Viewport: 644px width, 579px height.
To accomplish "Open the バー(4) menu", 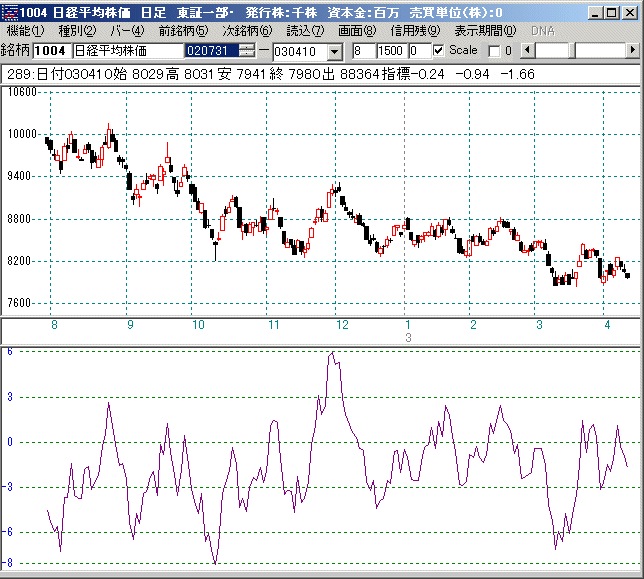I will [x=125, y=31].
